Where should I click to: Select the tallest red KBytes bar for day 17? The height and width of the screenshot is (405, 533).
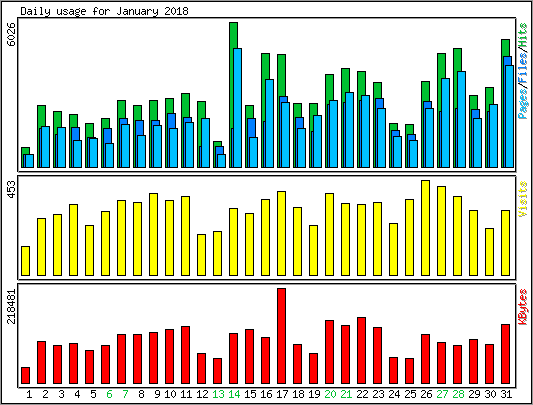pos(281,336)
